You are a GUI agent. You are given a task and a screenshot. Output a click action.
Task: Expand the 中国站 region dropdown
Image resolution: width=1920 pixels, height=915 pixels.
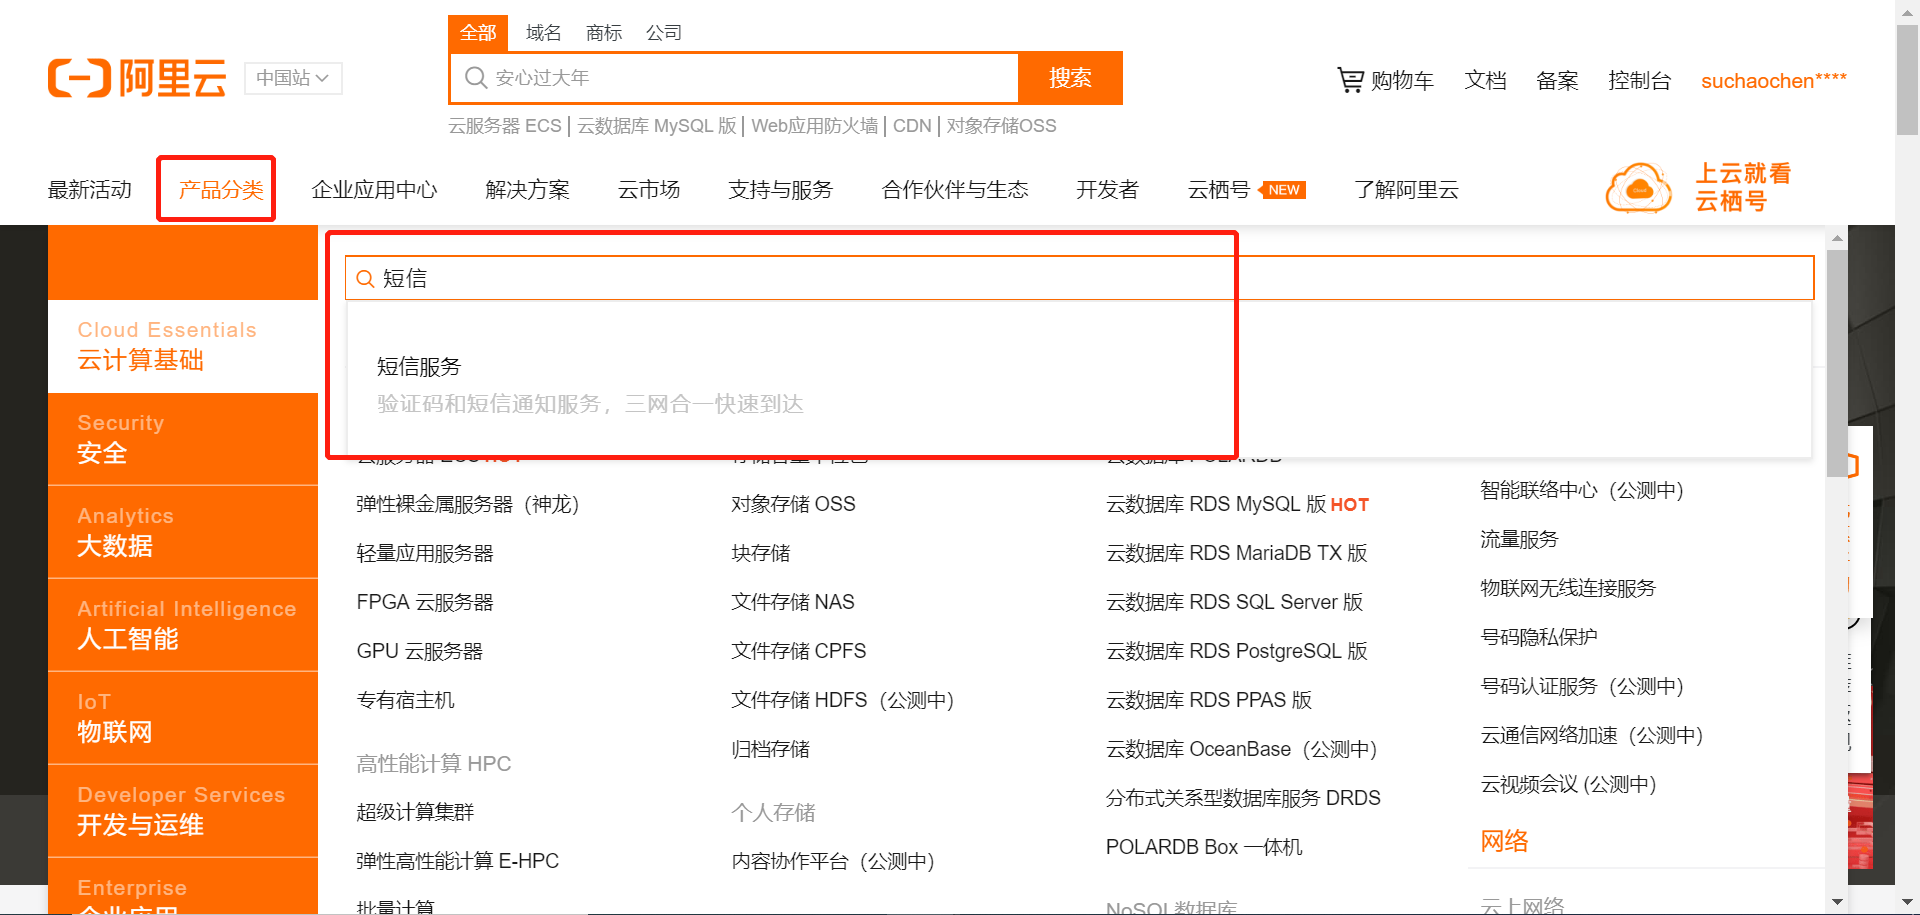(x=292, y=78)
